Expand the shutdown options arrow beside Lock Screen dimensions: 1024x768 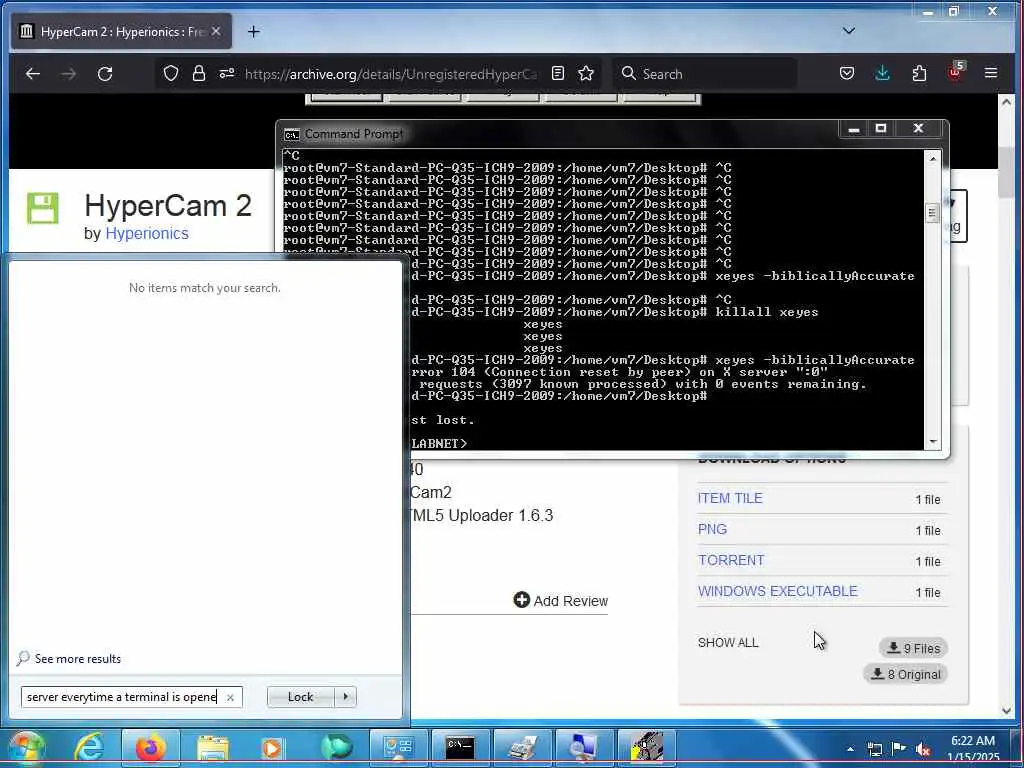(345, 697)
